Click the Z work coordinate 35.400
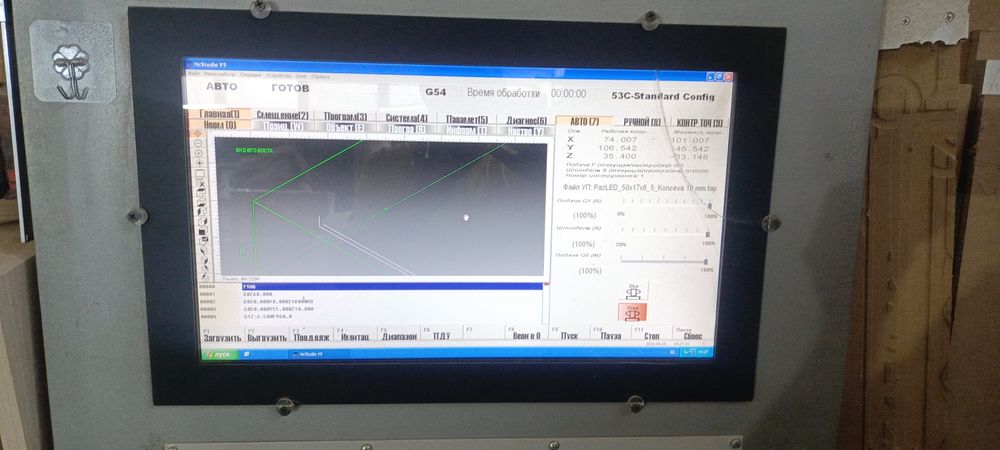This screenshot has height=450, width=1000. [619, 156]
